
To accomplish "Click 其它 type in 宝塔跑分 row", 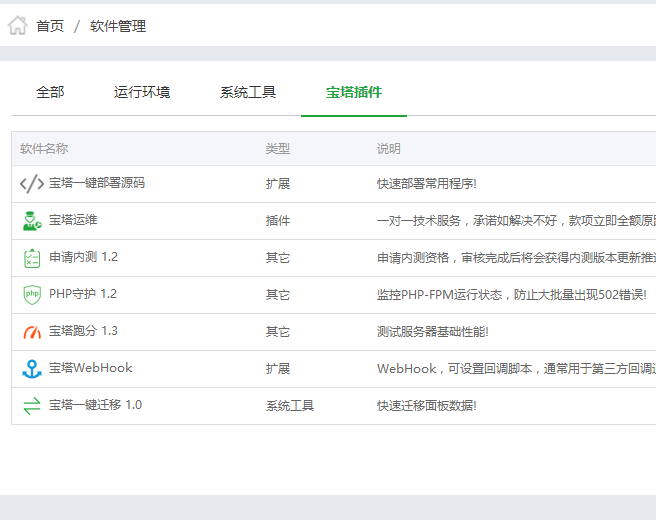I will pyautogui.click(x=278, y=332).
